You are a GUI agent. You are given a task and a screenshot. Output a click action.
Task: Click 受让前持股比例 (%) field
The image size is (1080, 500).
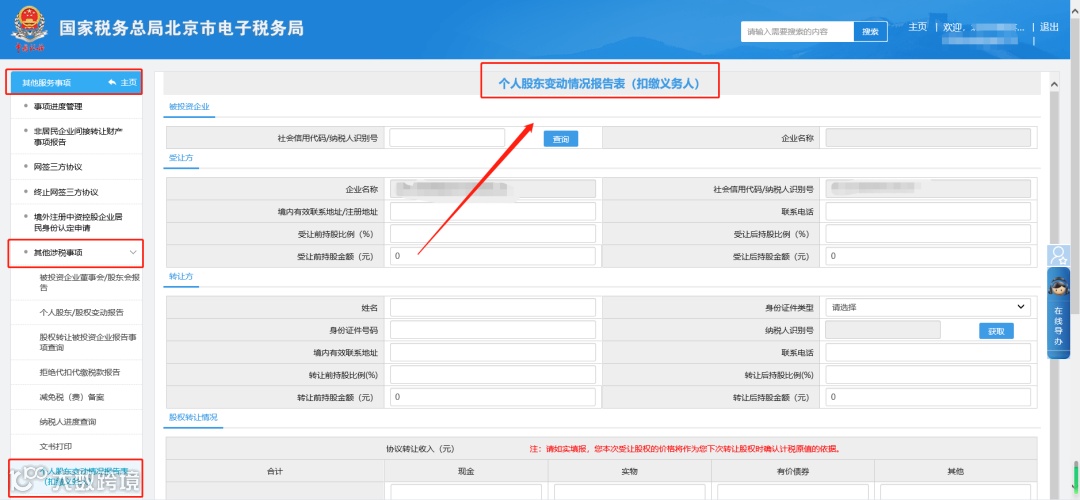tap(492, 233)
